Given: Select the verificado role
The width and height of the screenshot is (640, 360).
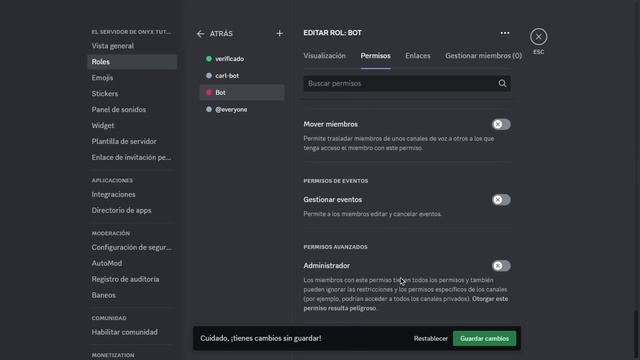Looking at the screenshot, I should pos(242,59).
